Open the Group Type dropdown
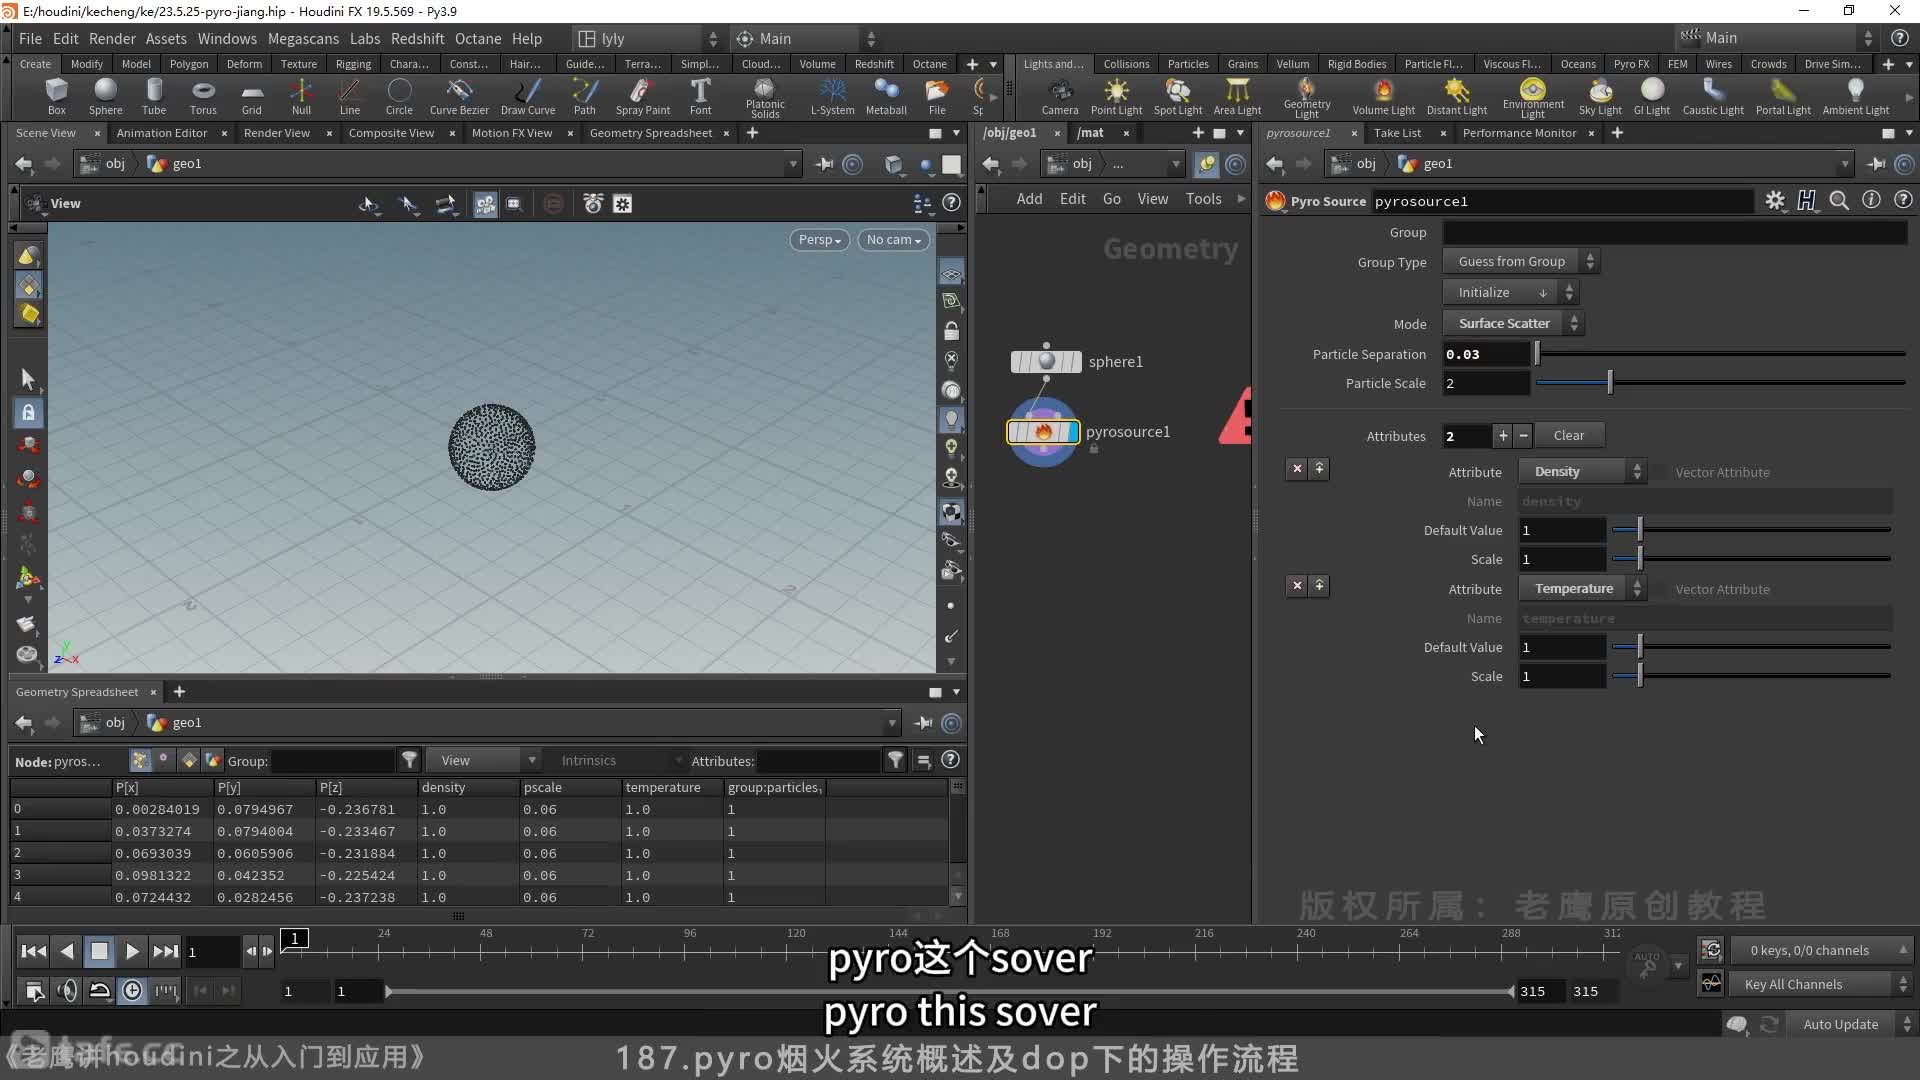Viewport: 1920px width, 1080px height. click(x=1522, y=260)
